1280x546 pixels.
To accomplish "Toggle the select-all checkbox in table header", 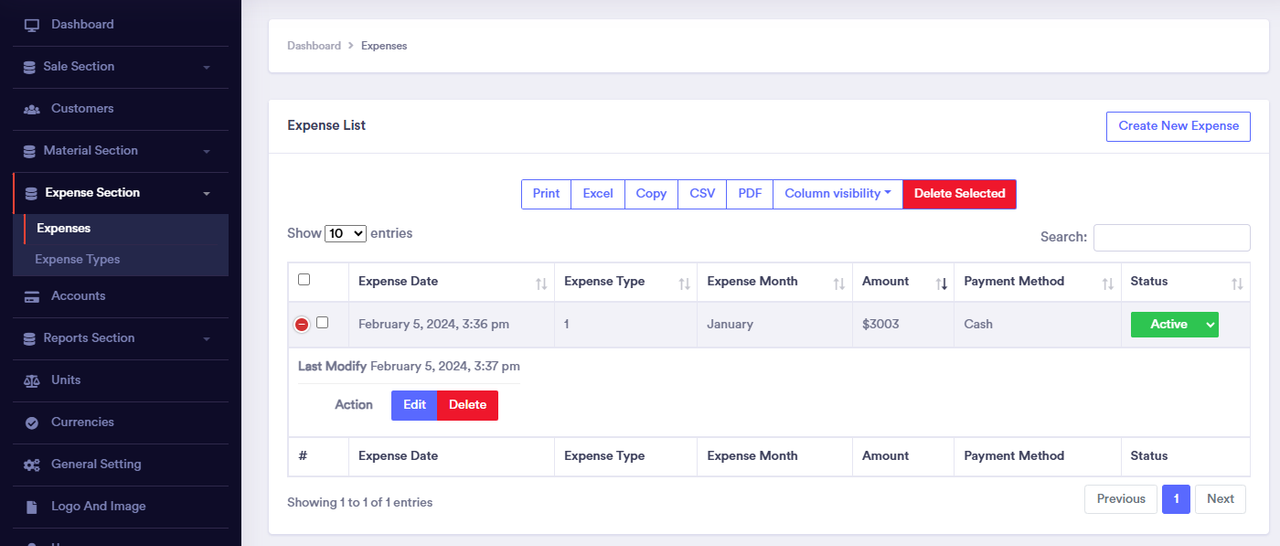I will click(304, 280).
